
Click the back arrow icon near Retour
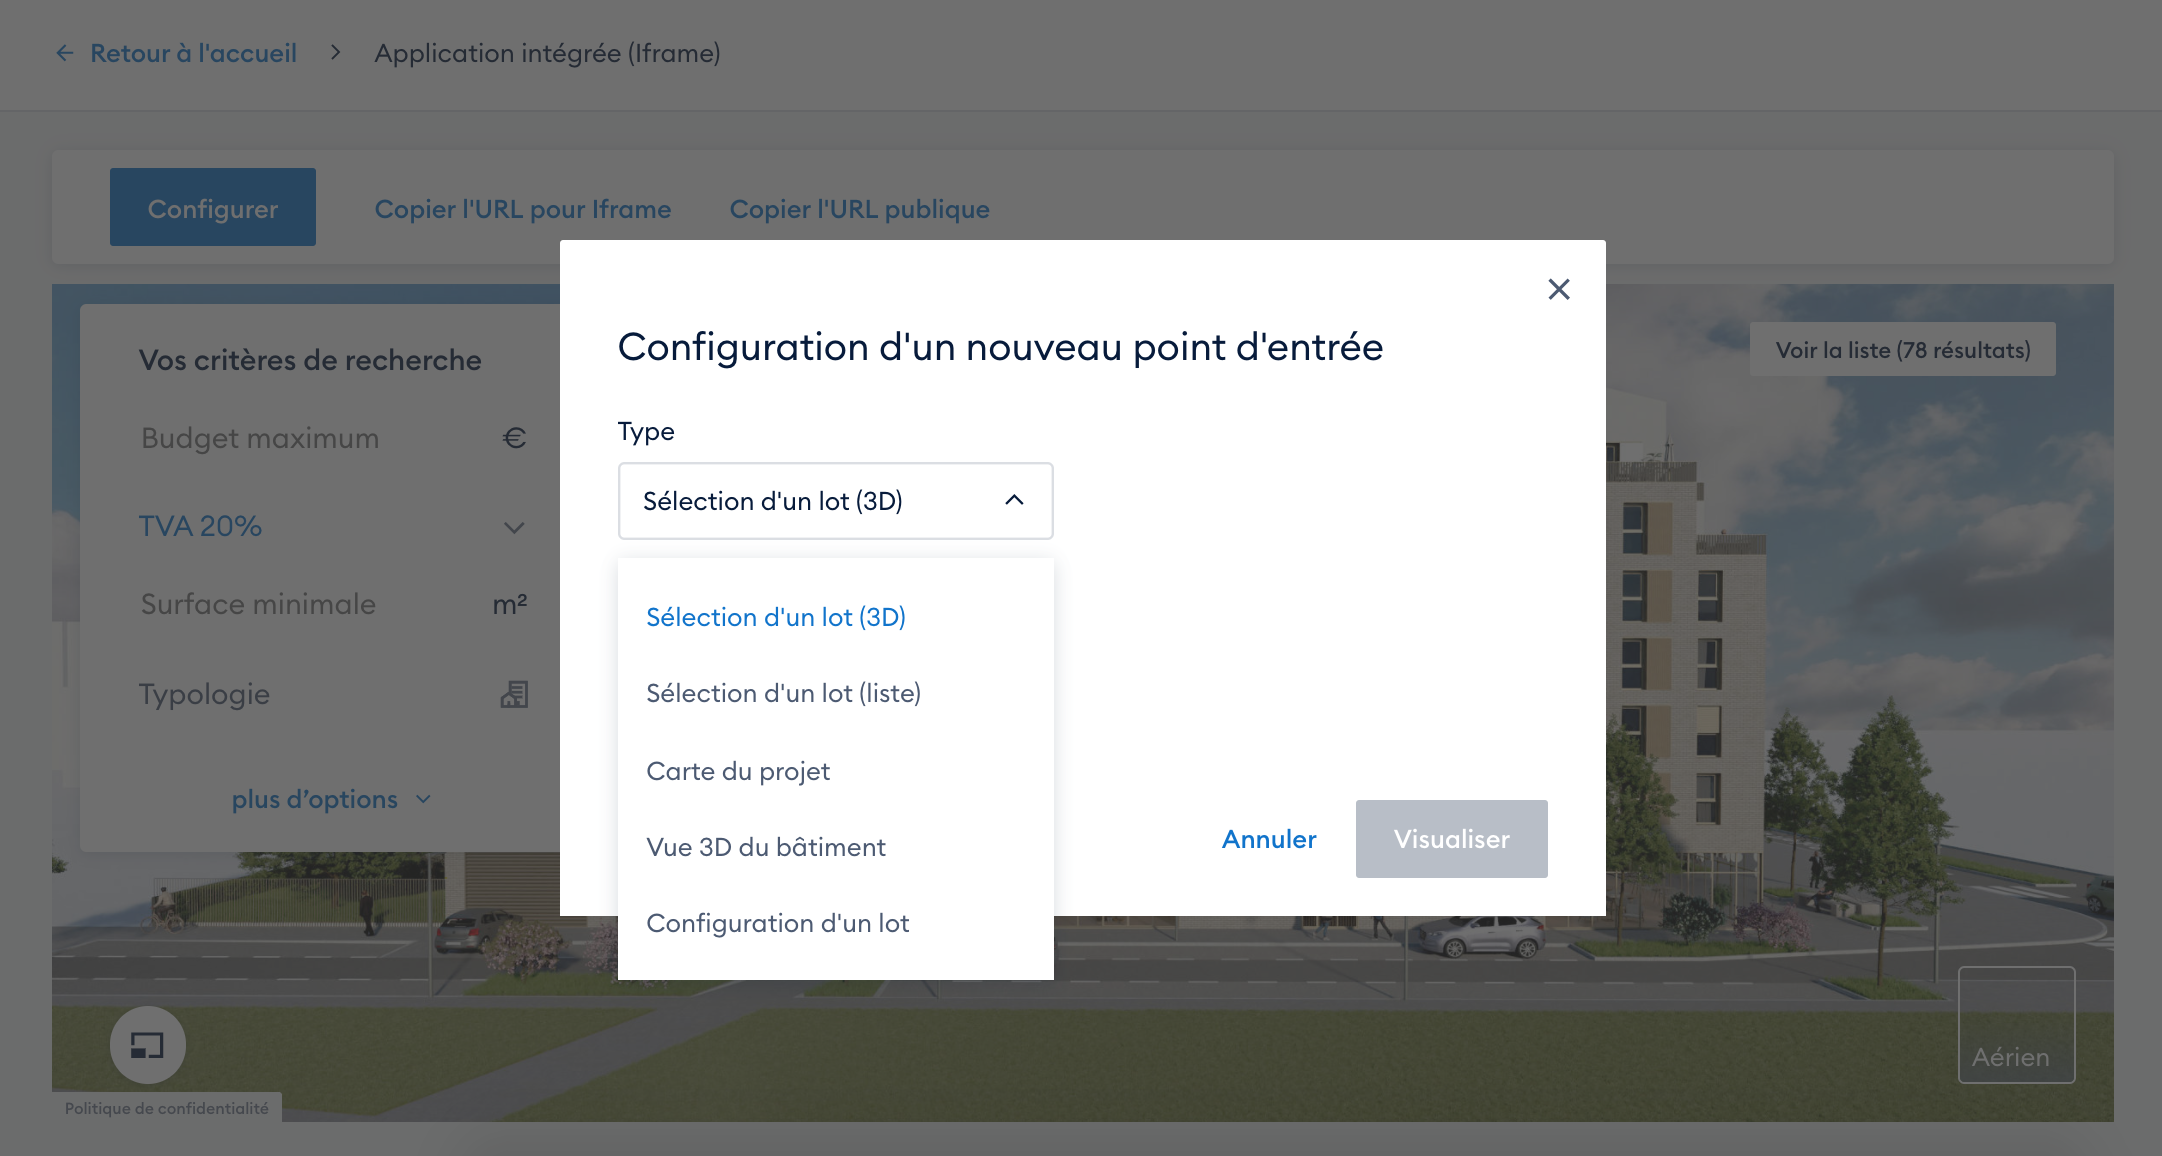click(65, 53)
